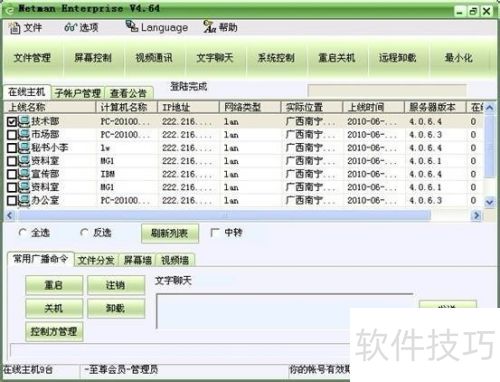Screen dimensions: 500x382
Task: Open the 文件 menu
Action: click(x=25, y=27)
